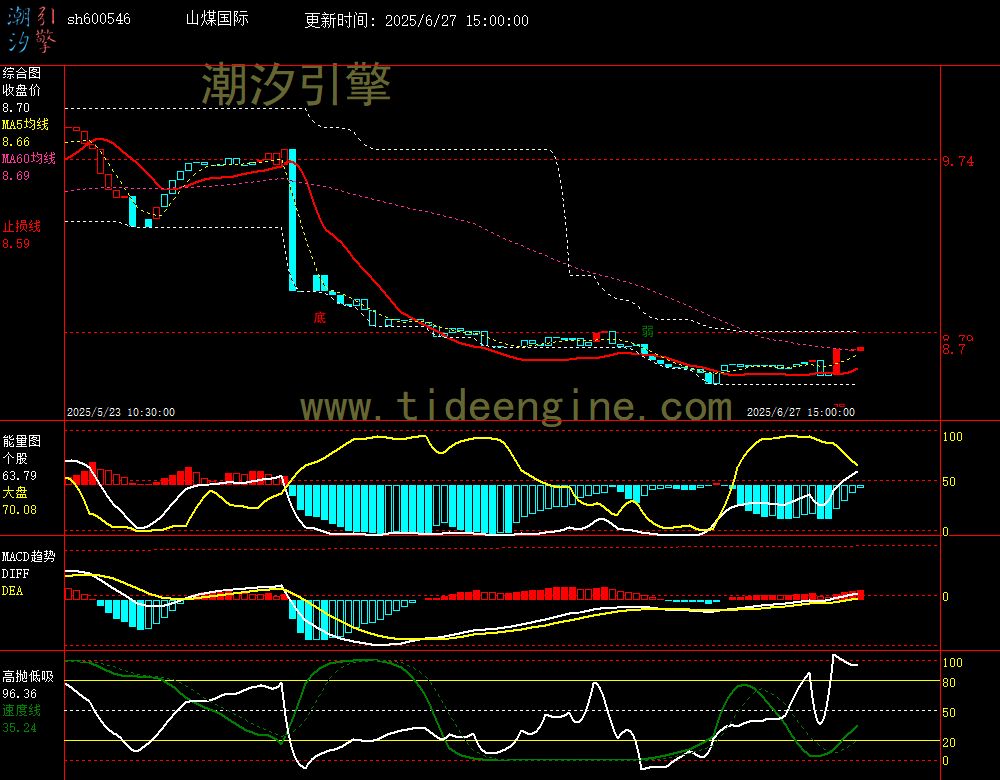Click the last tall red candlestick
The width and height of the screenshot is (1000, 780).
[x=837, y=361]
